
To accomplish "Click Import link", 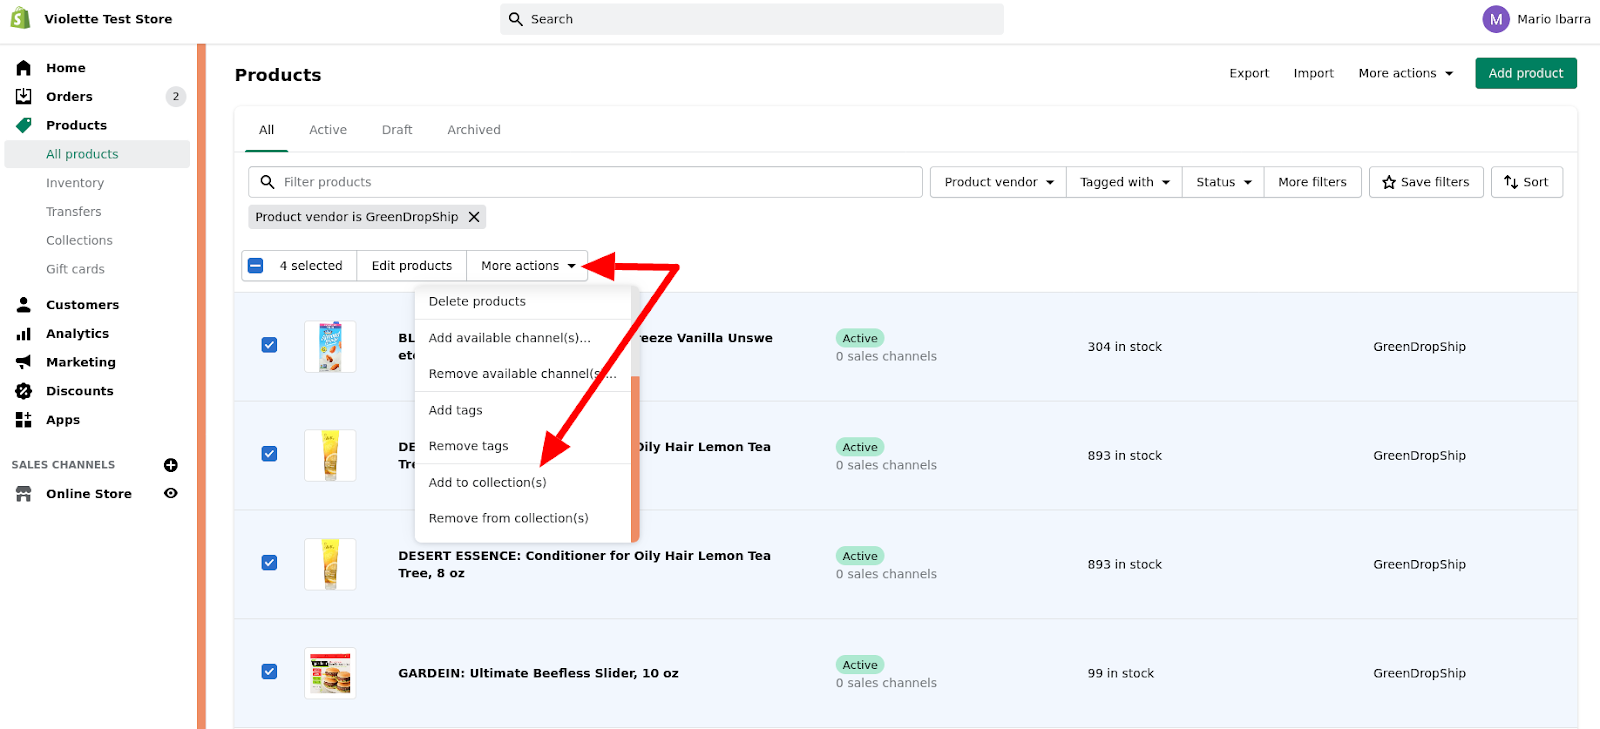I will click(1313, 73).
